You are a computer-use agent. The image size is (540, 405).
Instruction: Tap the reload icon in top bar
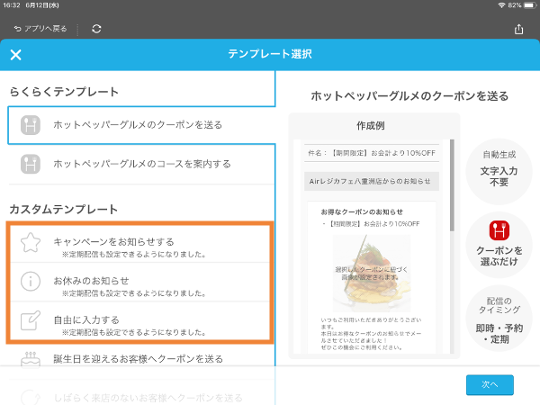pos(96,29)
